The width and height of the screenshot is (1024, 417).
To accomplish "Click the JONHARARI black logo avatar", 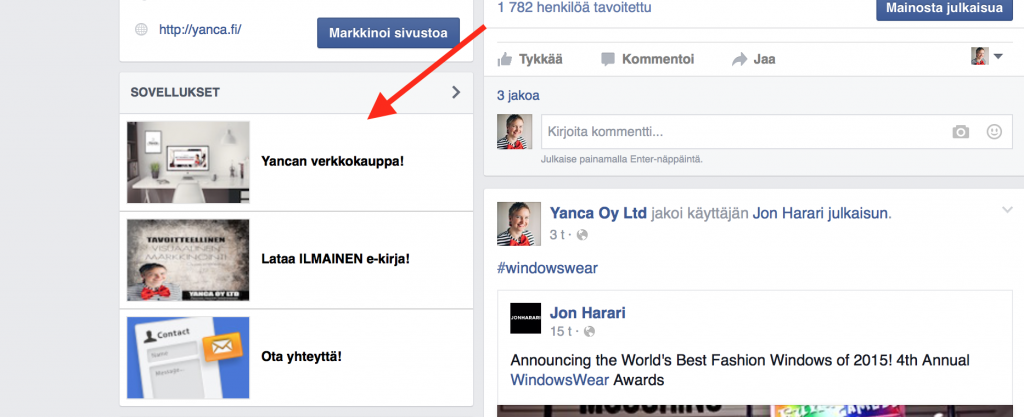I will (x=526, y=318).
